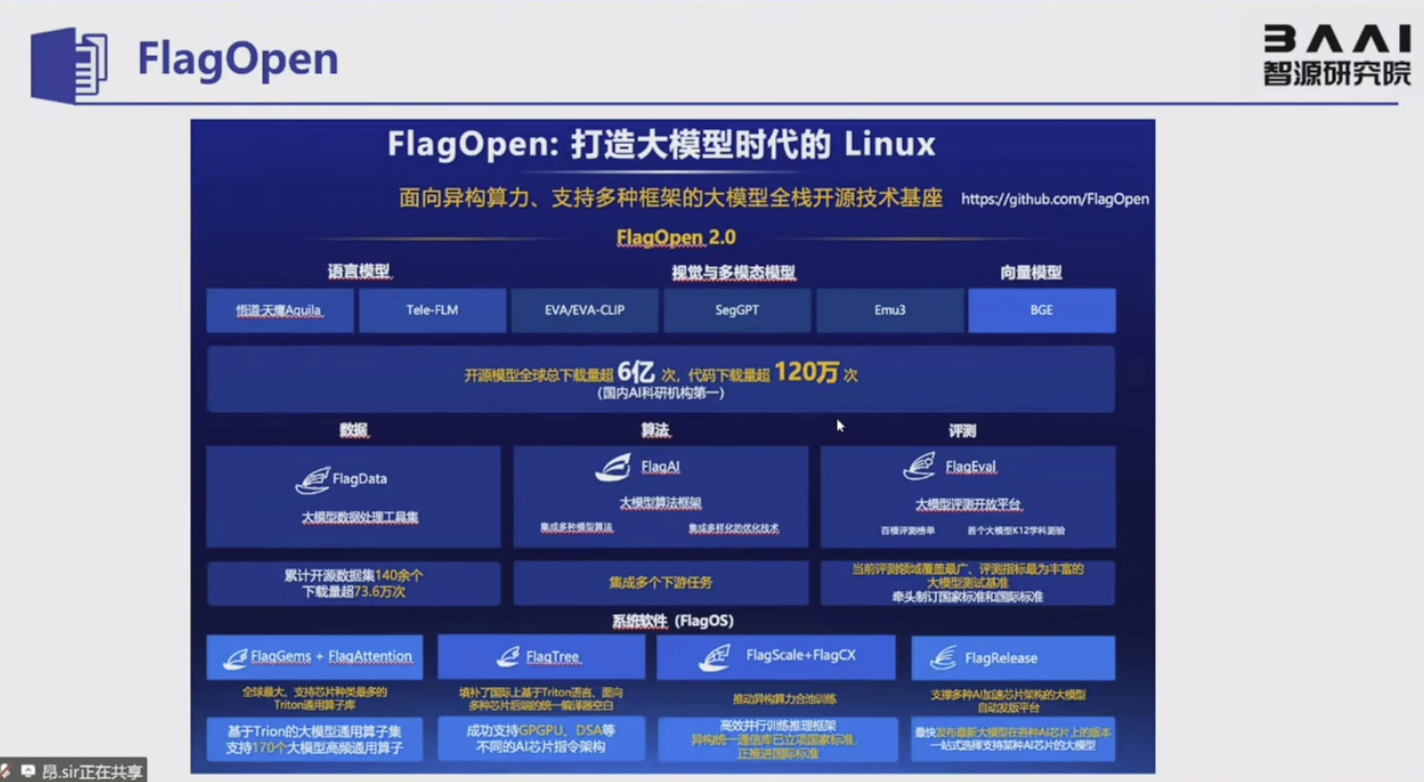Click the FlagEval wing logo
1424x782 pixels.
pos(919,467)
